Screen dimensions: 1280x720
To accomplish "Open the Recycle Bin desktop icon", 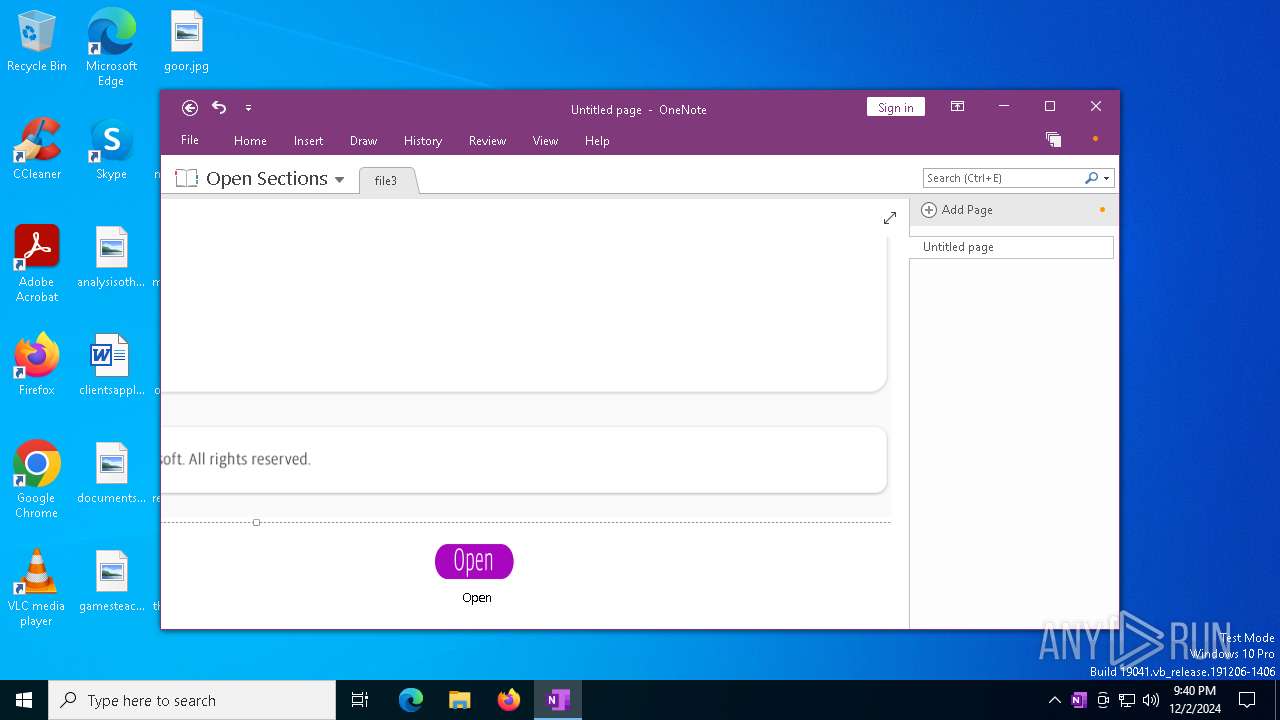I will [37, 42].
